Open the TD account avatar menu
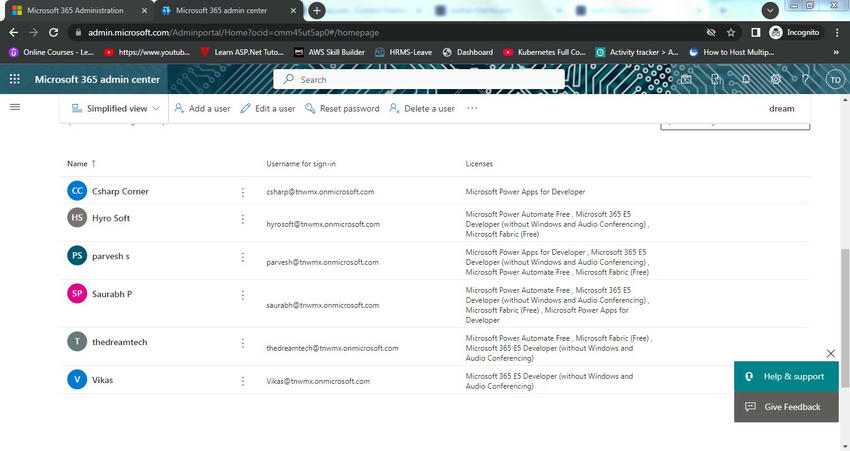 pos(835,80)
